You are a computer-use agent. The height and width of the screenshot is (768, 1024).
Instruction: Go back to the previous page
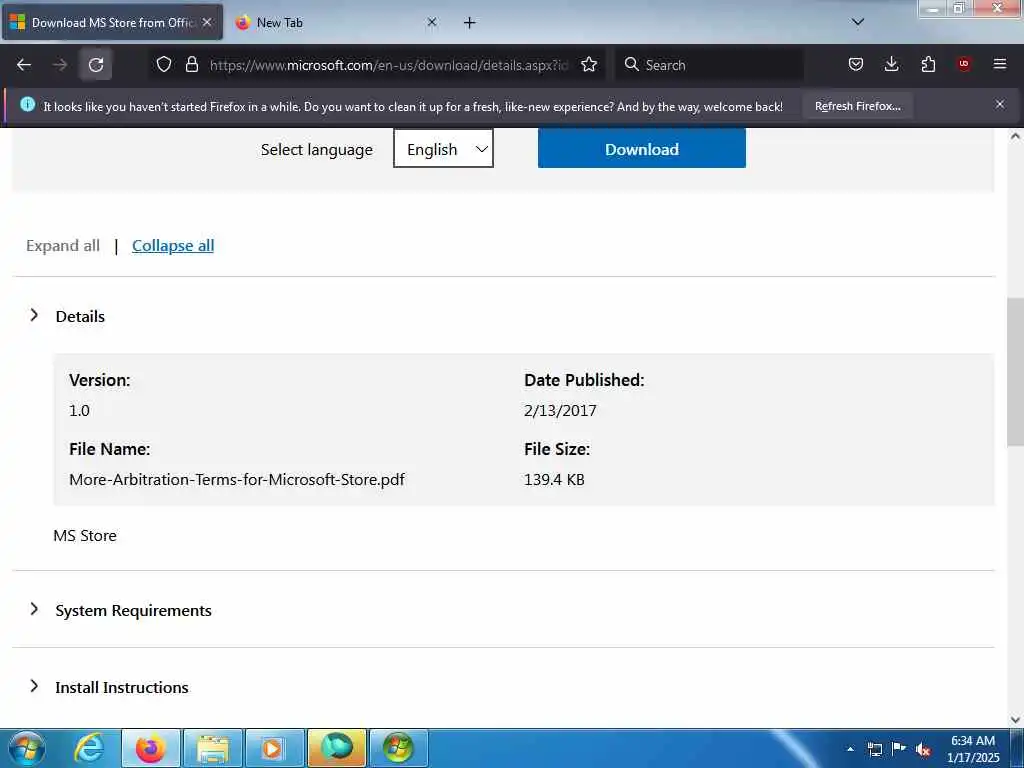click(x=24, y=65)
